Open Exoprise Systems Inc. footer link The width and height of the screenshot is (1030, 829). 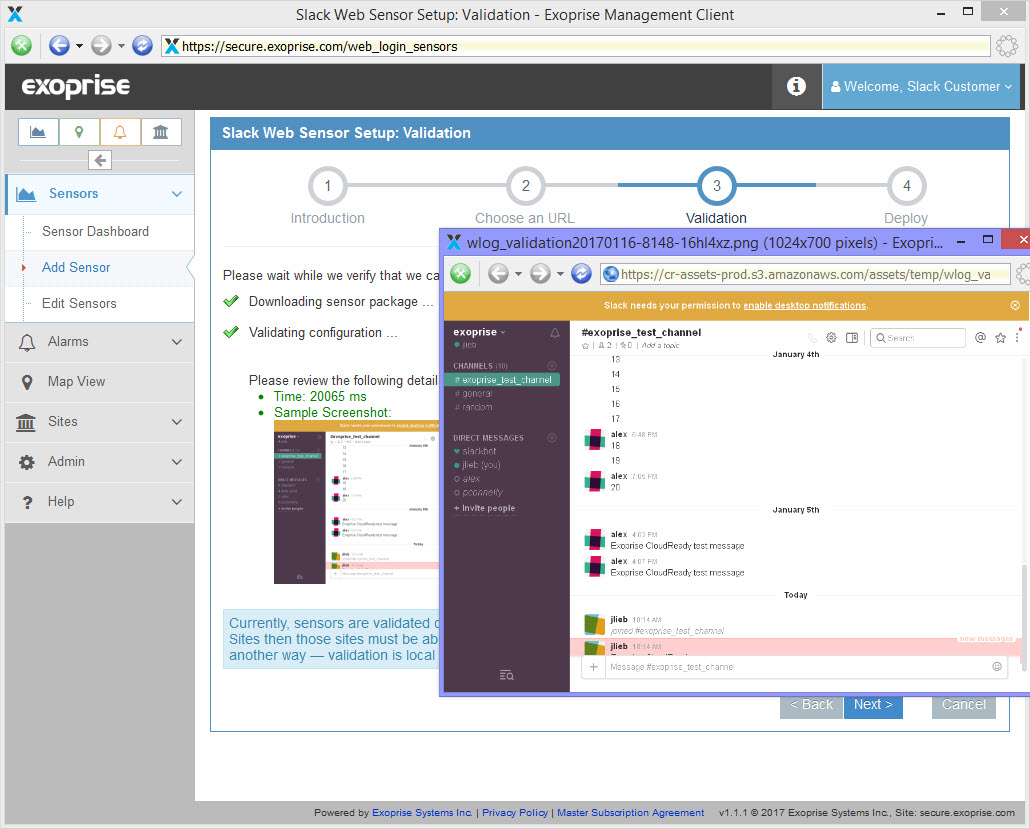[x=422, y=813]
